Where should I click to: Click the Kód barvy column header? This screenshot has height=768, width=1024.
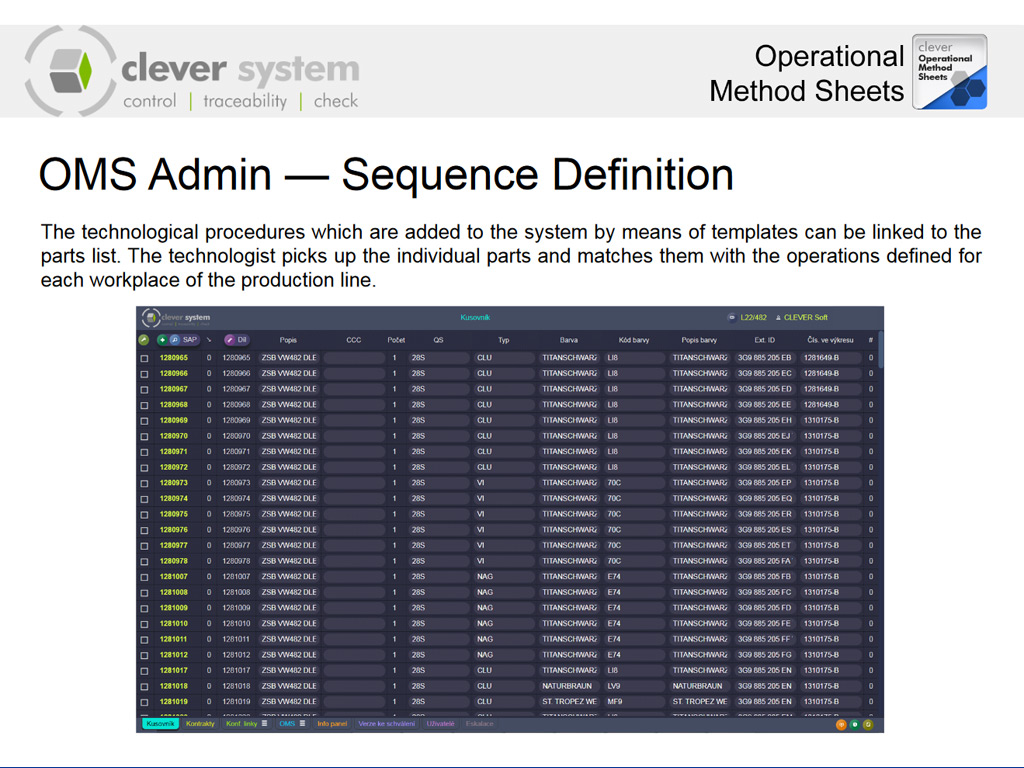click(633, 340)
